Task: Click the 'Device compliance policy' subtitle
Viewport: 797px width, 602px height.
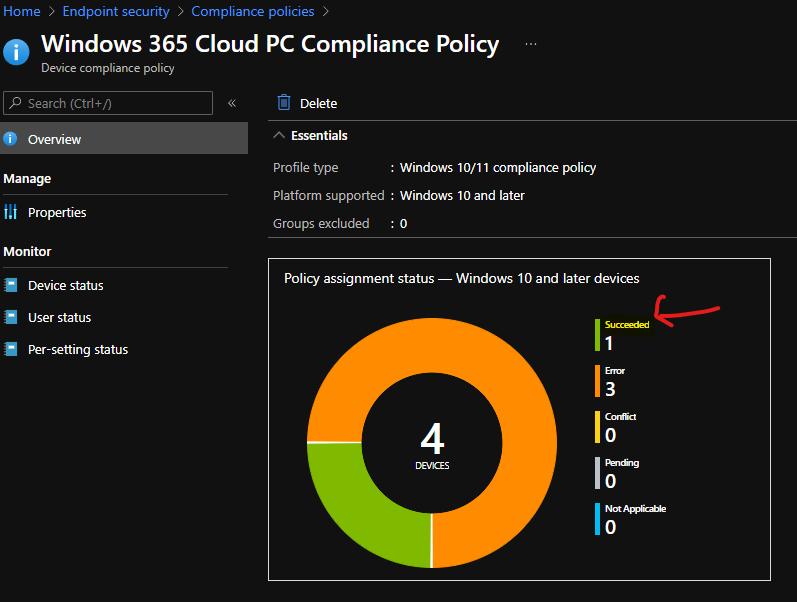Action: [108, 68]
